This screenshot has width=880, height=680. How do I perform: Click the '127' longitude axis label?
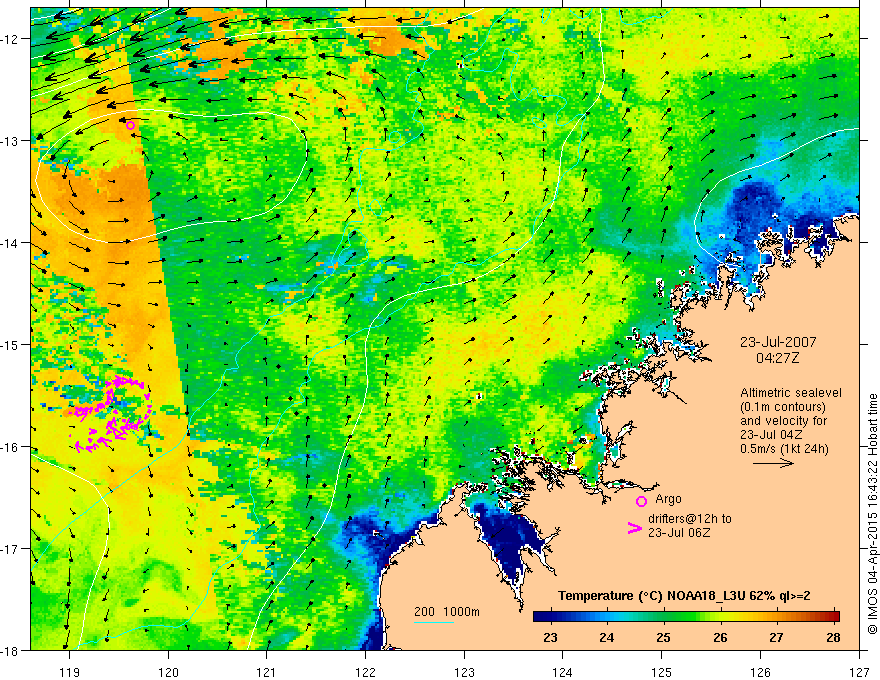point(859,672)
